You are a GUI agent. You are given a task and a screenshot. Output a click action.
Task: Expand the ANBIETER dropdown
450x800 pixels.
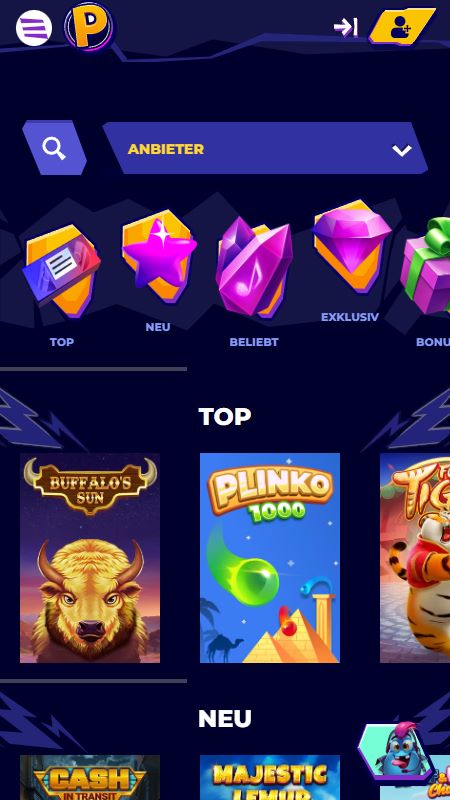[265, 148]
